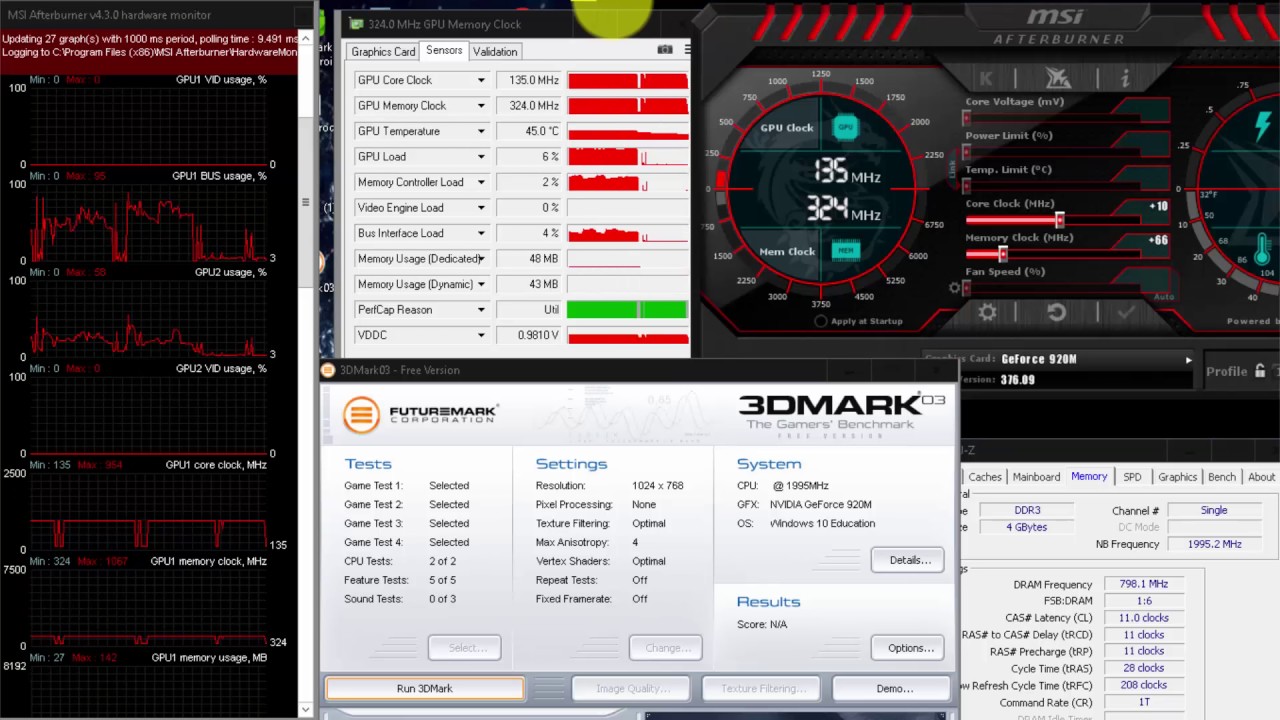Click the Change settings button
The height and width of the screenshot is (720, 1280).
666,648
